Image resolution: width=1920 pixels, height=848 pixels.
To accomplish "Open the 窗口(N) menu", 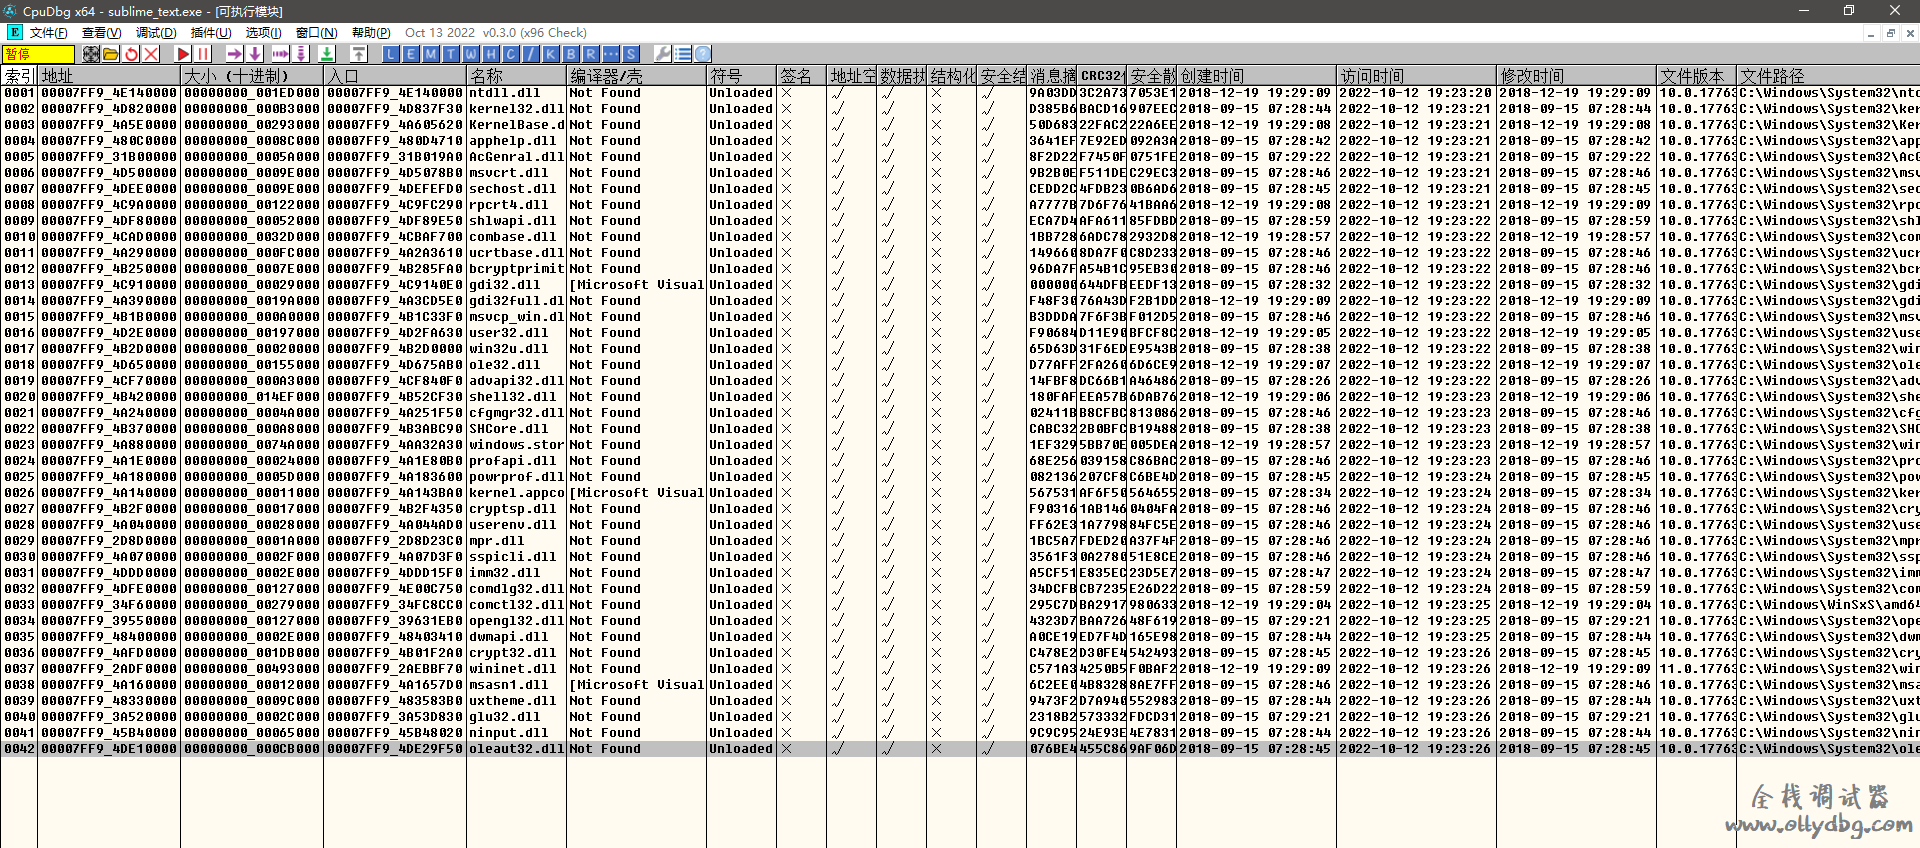I will (x=317, y=33).
